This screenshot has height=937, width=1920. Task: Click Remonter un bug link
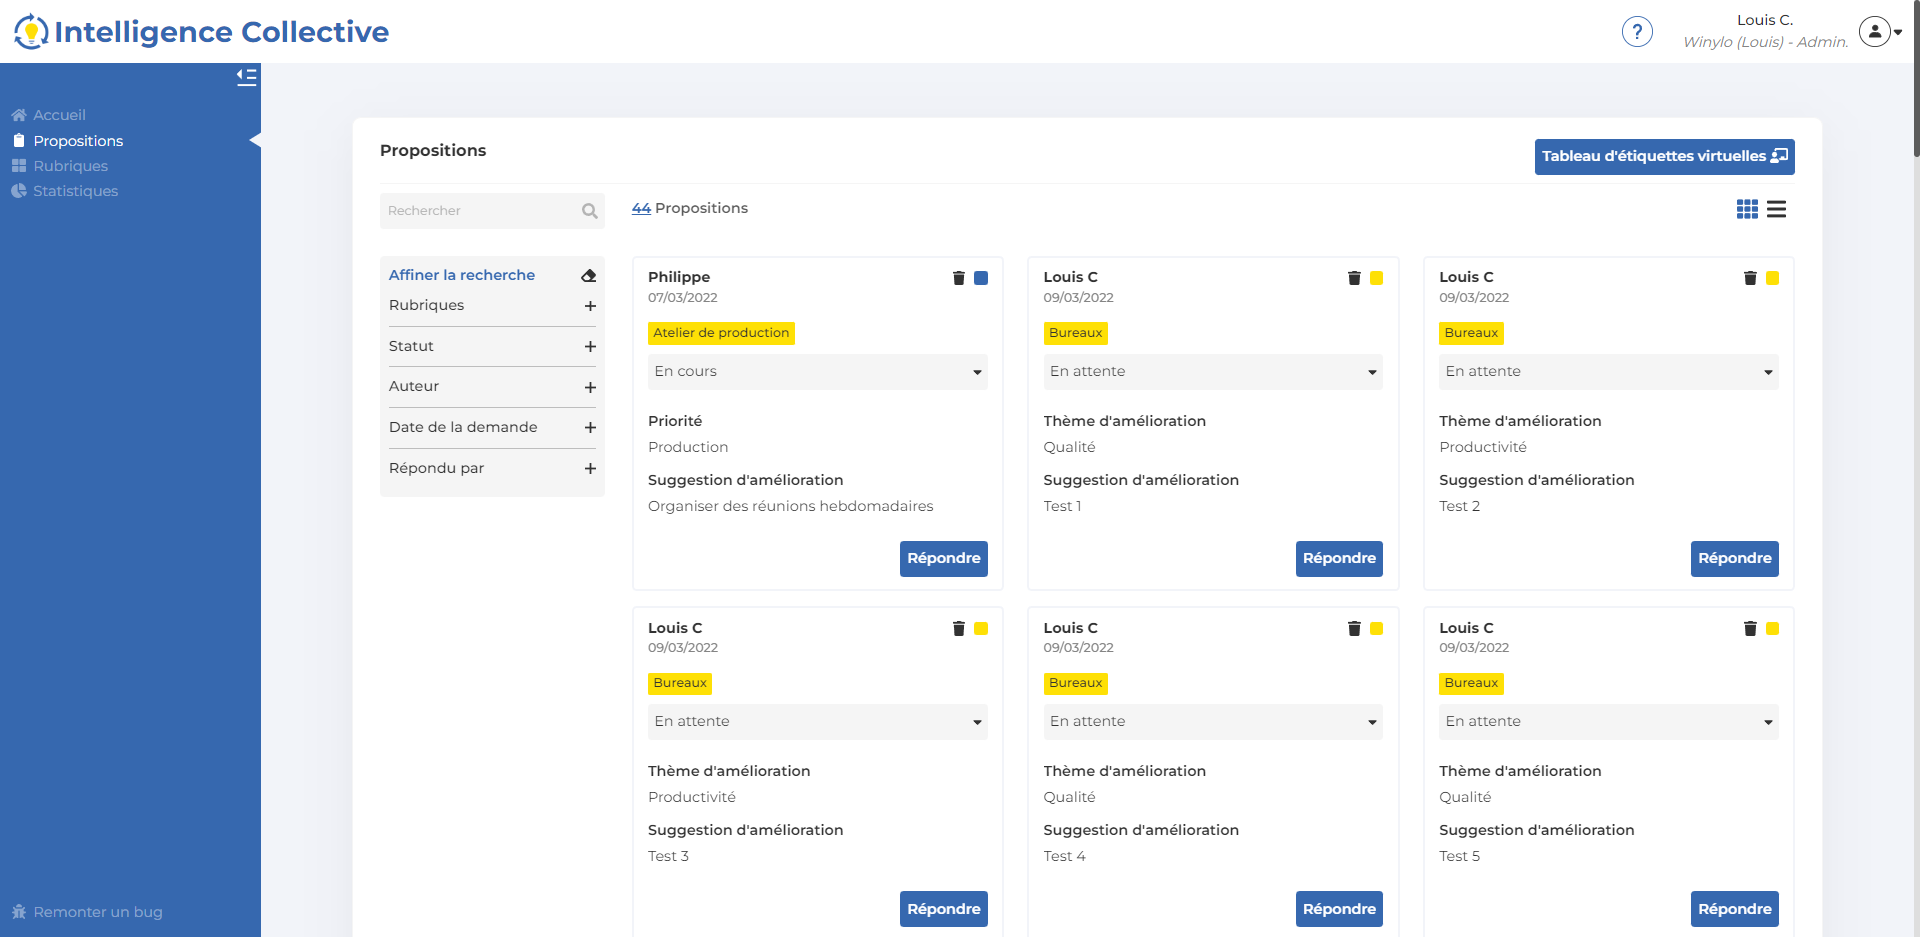tap(87, 912)
